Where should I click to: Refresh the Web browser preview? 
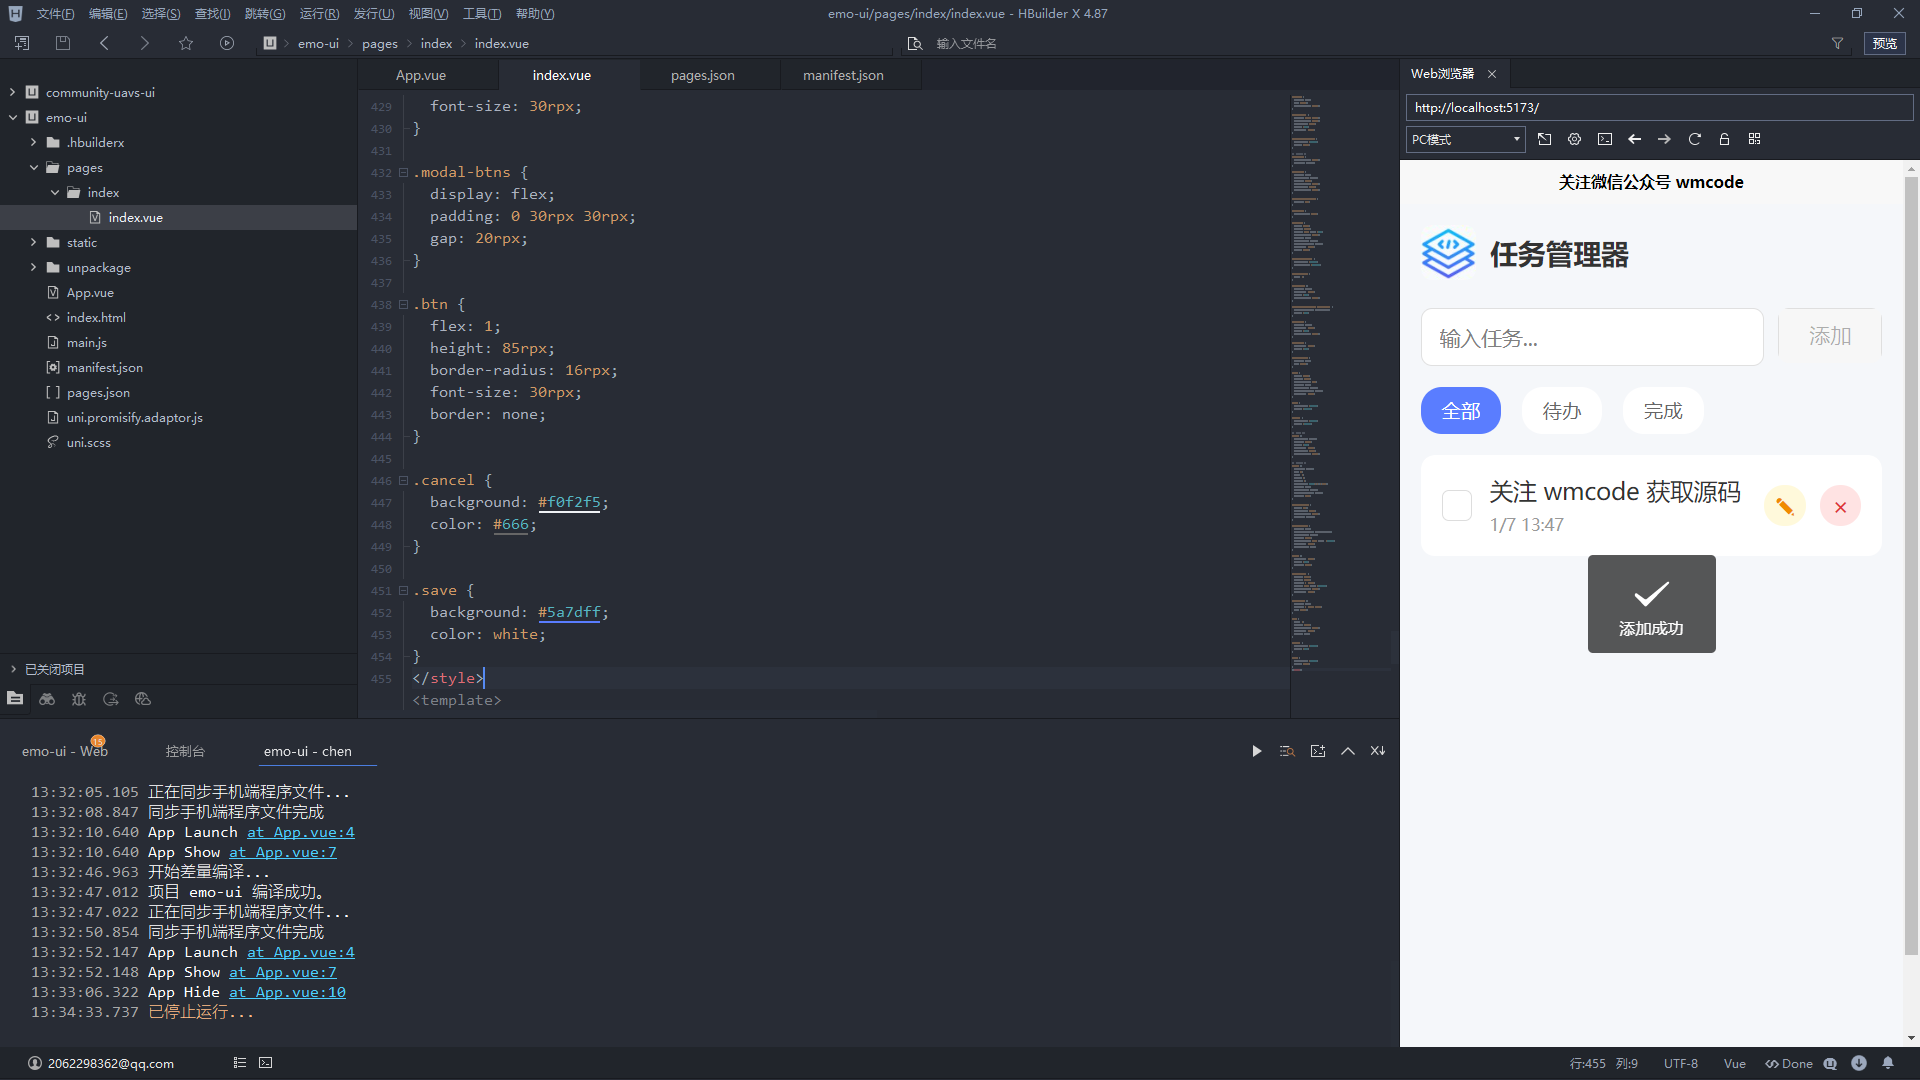click(x=1694, y=139)
